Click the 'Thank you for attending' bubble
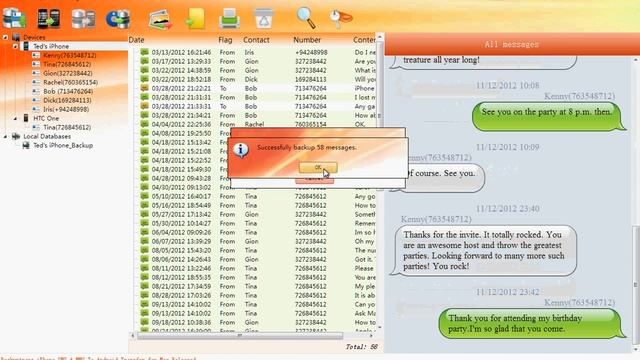 point(532,323)
